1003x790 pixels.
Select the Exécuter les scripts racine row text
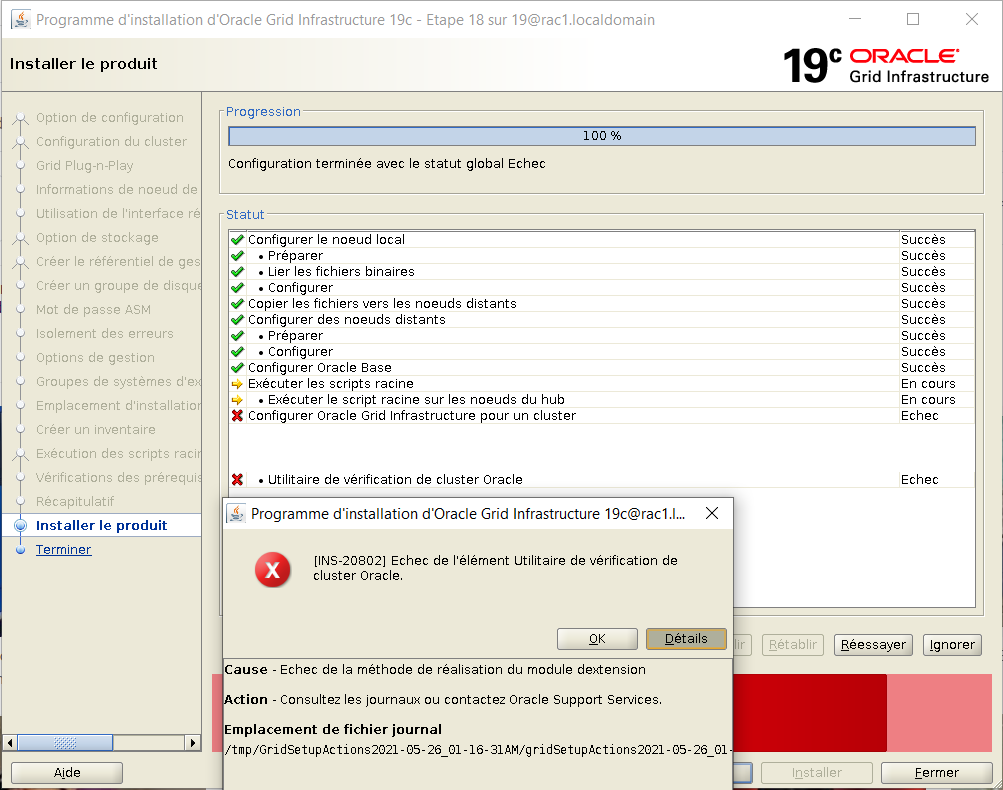click(x=331, y=384)
